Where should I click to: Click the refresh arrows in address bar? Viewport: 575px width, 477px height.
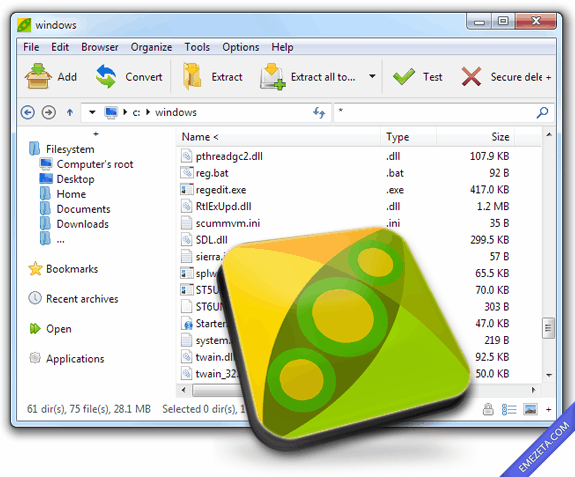point(319,112)
